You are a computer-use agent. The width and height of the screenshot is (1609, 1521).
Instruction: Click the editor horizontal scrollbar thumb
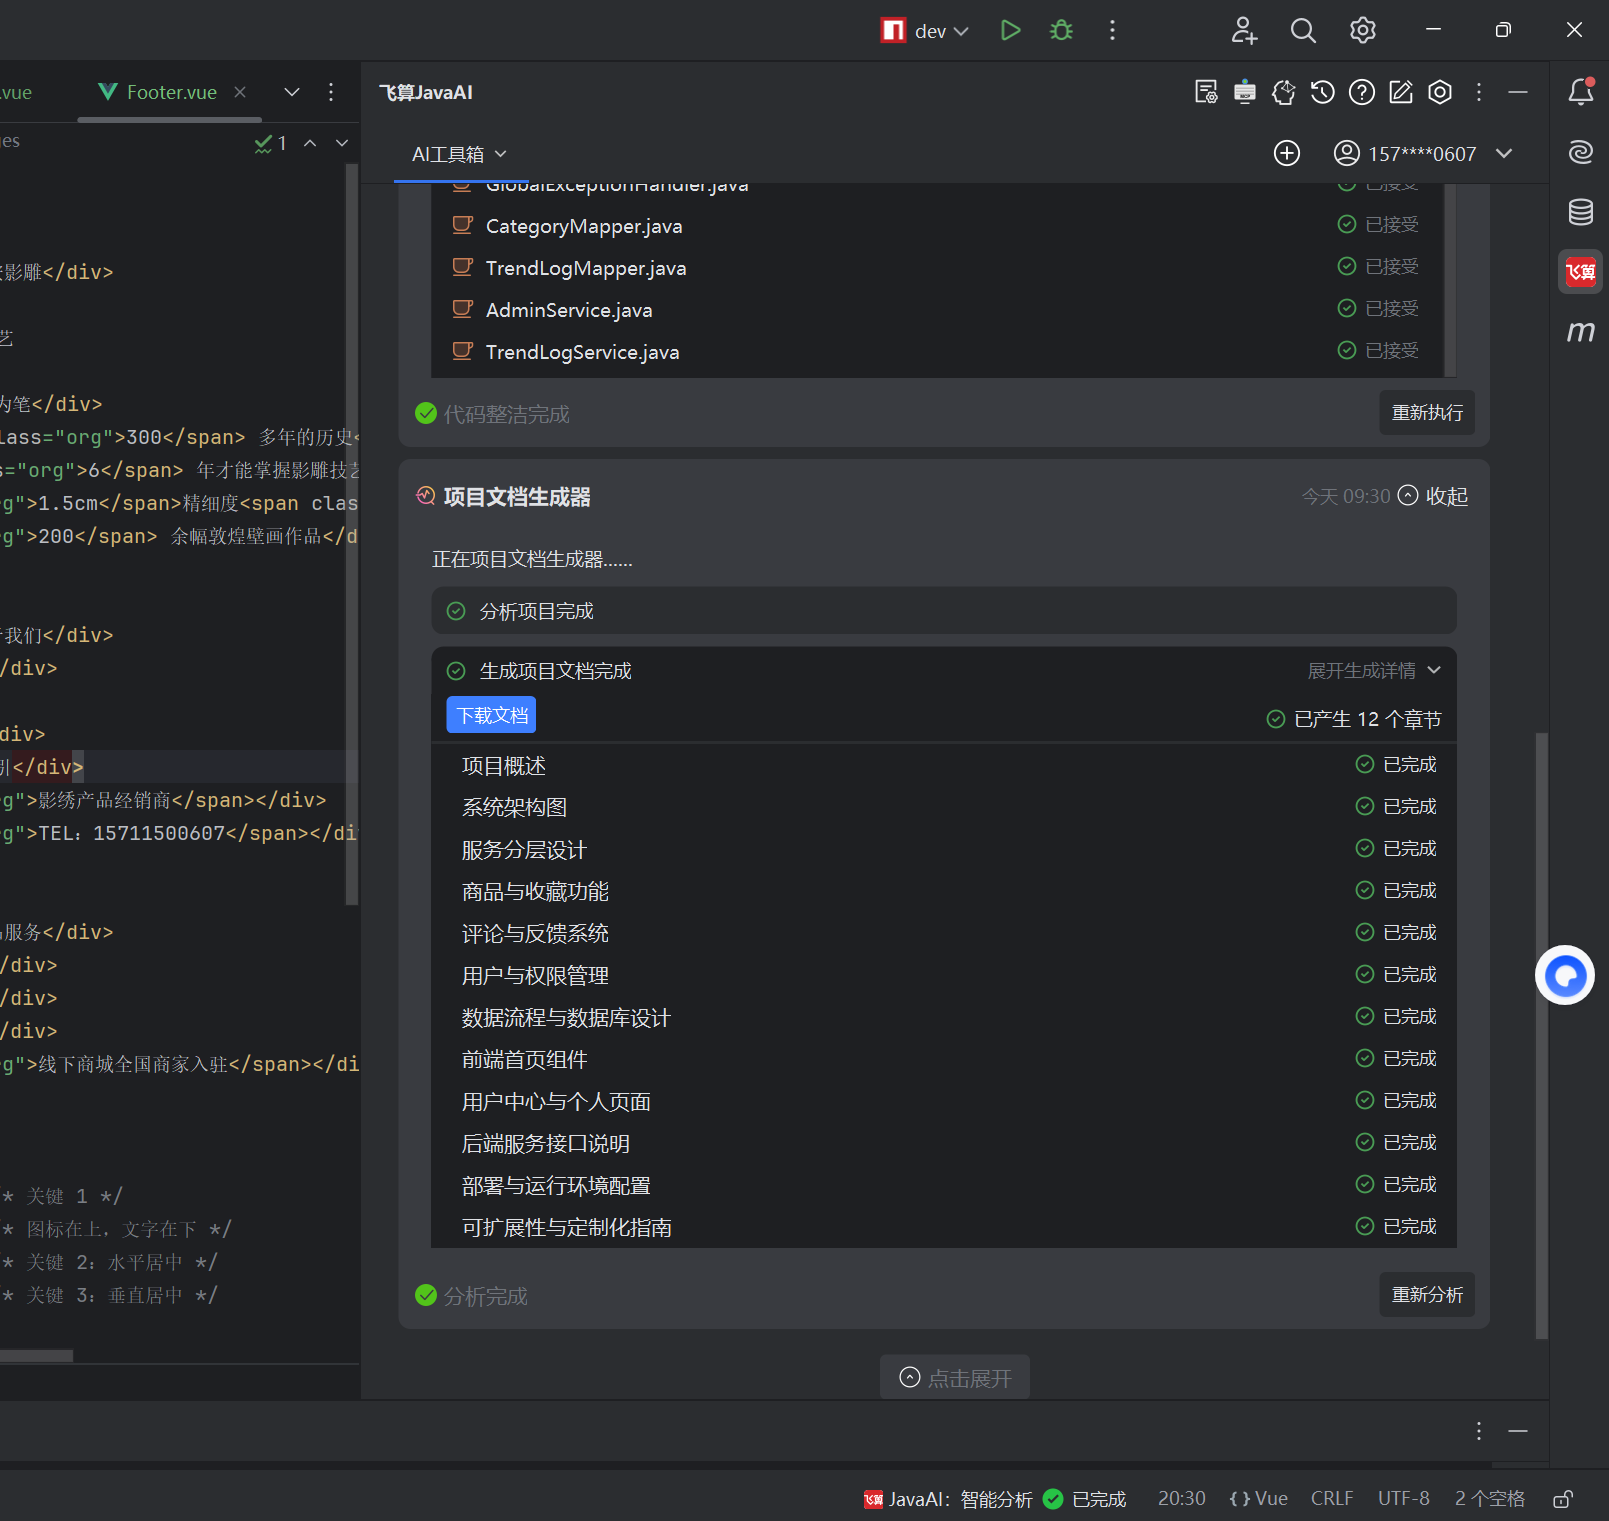click(36, 1356)
